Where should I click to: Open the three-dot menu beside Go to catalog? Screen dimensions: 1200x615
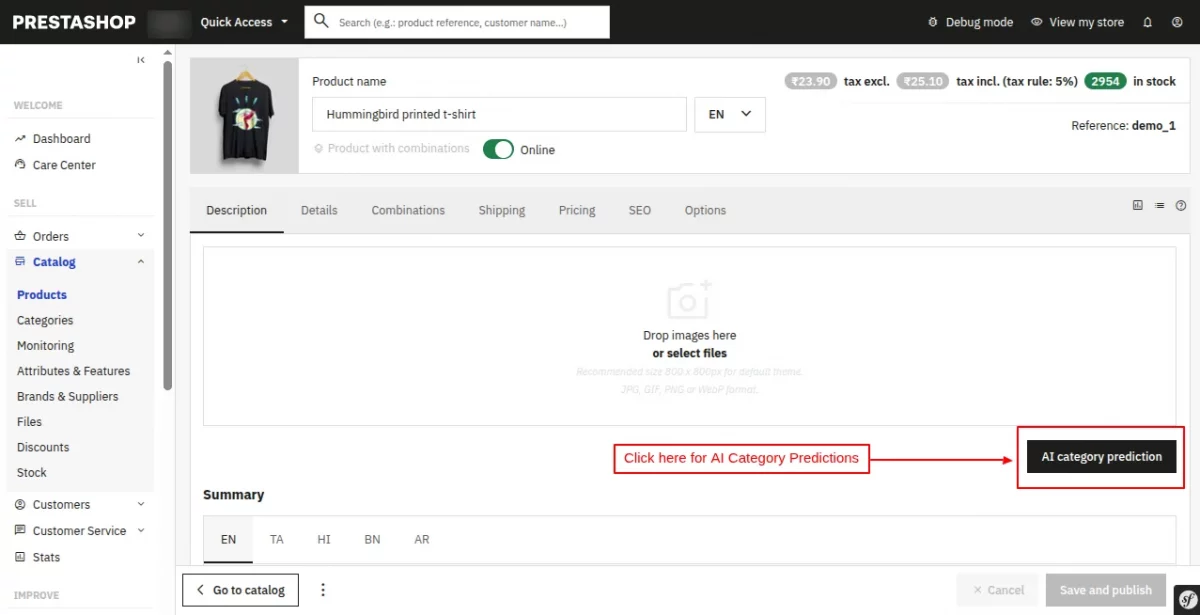(x=323, y=590)
